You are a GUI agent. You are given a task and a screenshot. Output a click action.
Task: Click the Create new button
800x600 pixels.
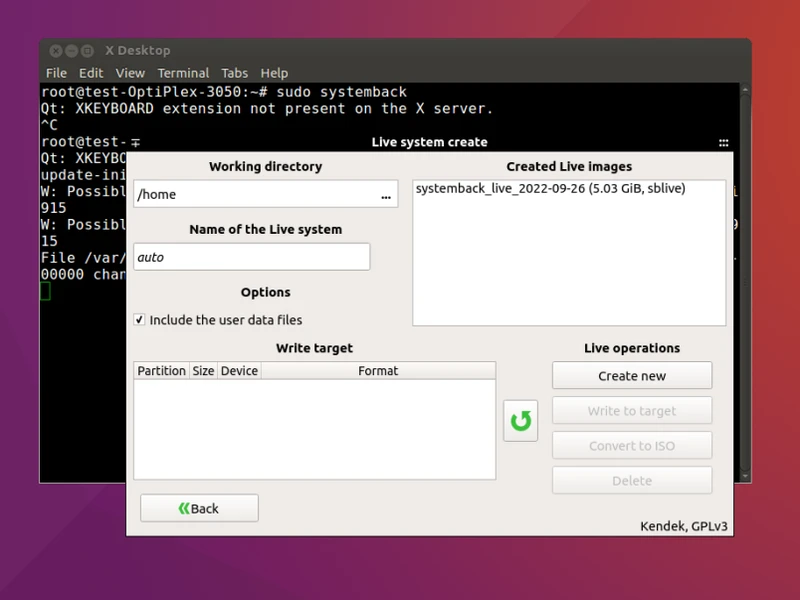632,376
